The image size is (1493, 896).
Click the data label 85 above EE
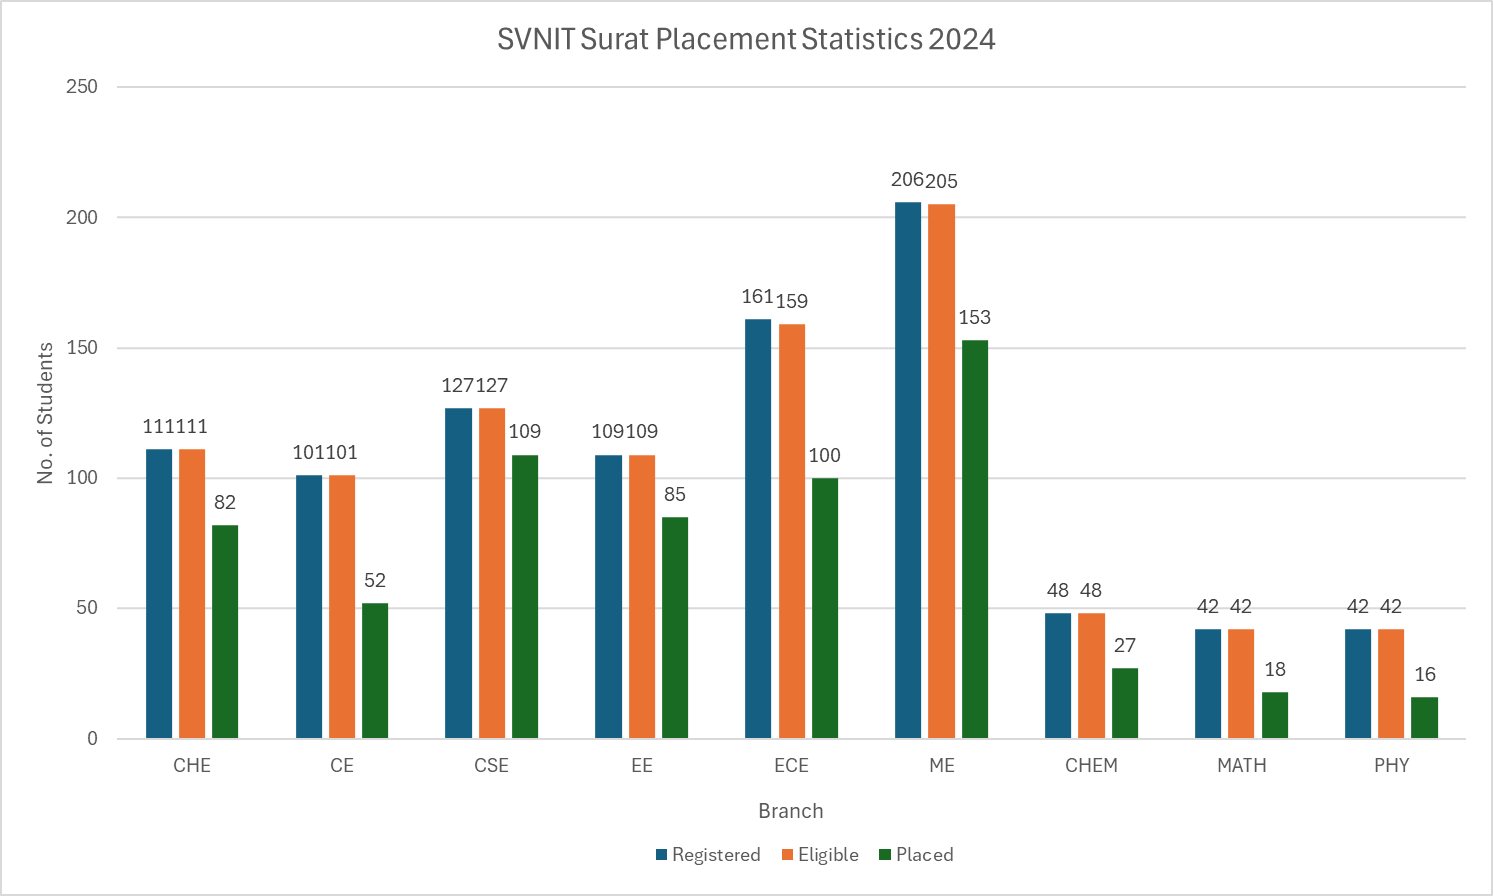coord(675,495)
